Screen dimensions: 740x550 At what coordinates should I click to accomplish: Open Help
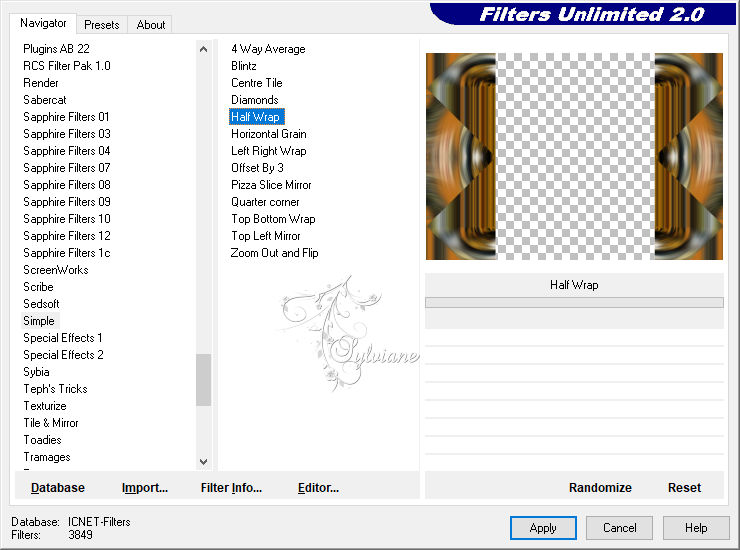[x=696, y=528]
